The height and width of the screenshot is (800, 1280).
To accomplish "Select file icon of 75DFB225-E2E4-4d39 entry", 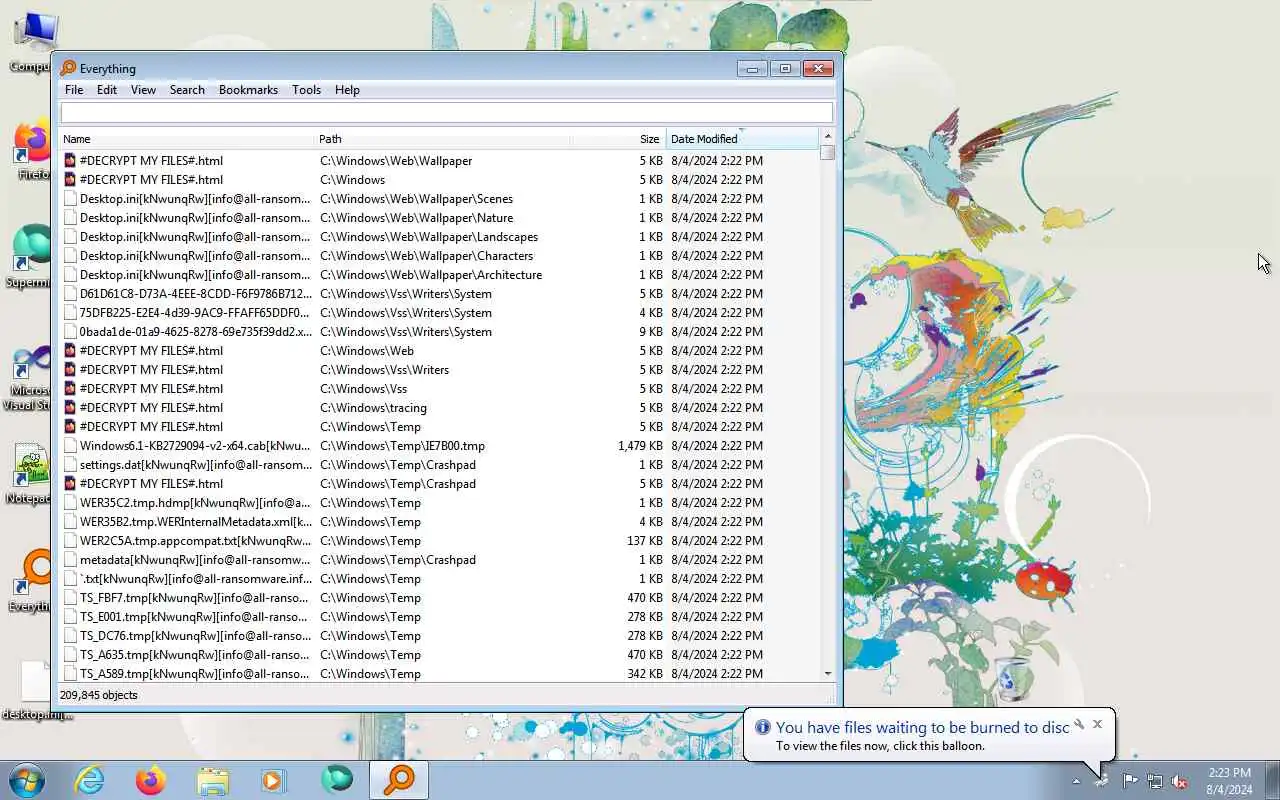I will tap(70, 312).
